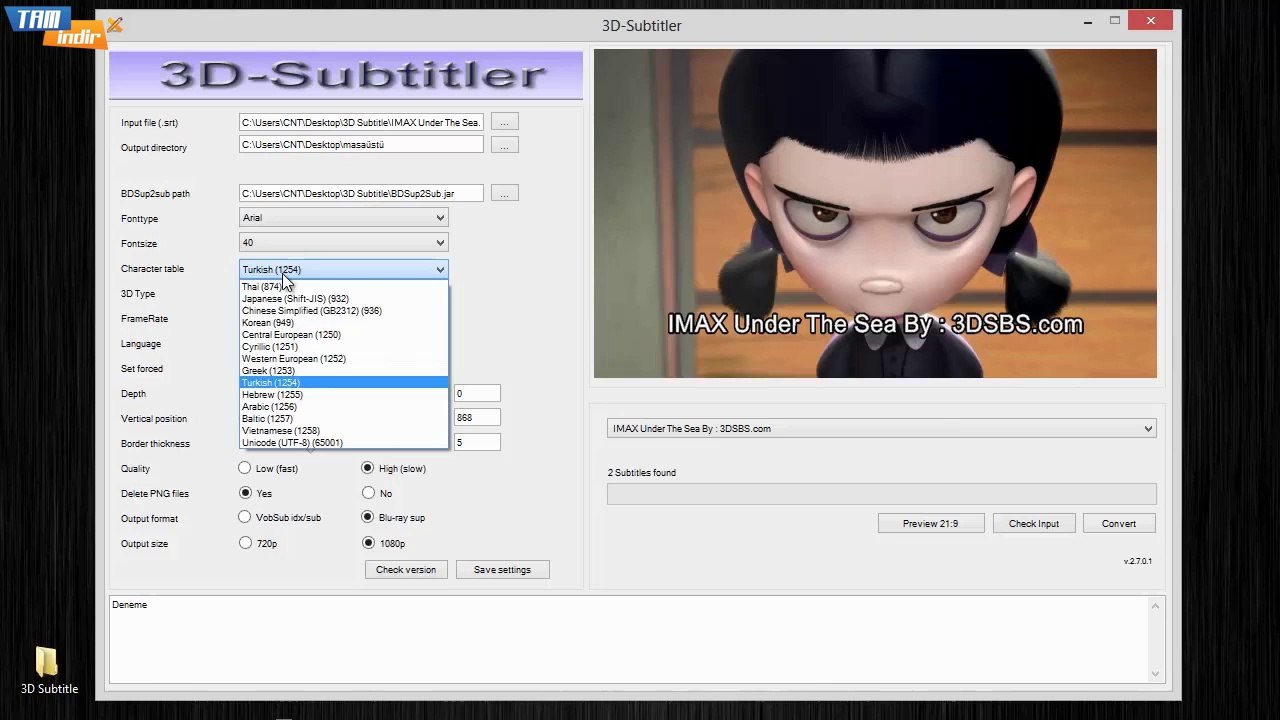Choose Japanese (Shift-JIS) (932) from list
This screenshot has width=1280, height=720.
[344, 299]
